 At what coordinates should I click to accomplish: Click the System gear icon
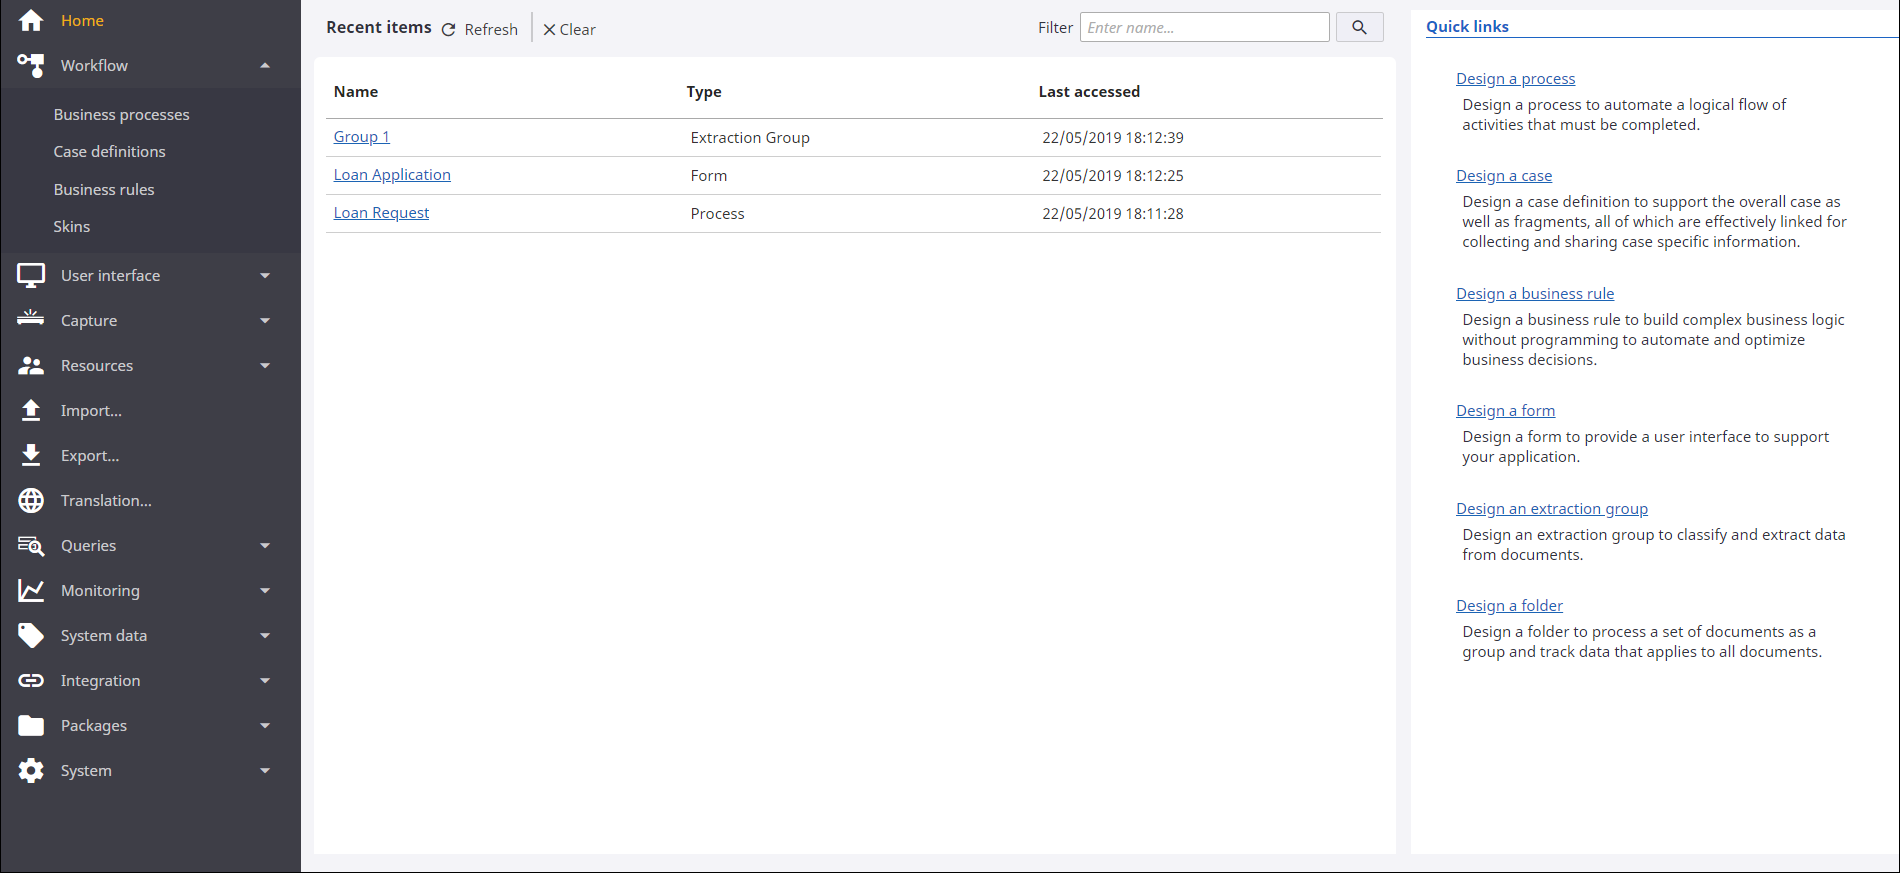tap(31, 770)
